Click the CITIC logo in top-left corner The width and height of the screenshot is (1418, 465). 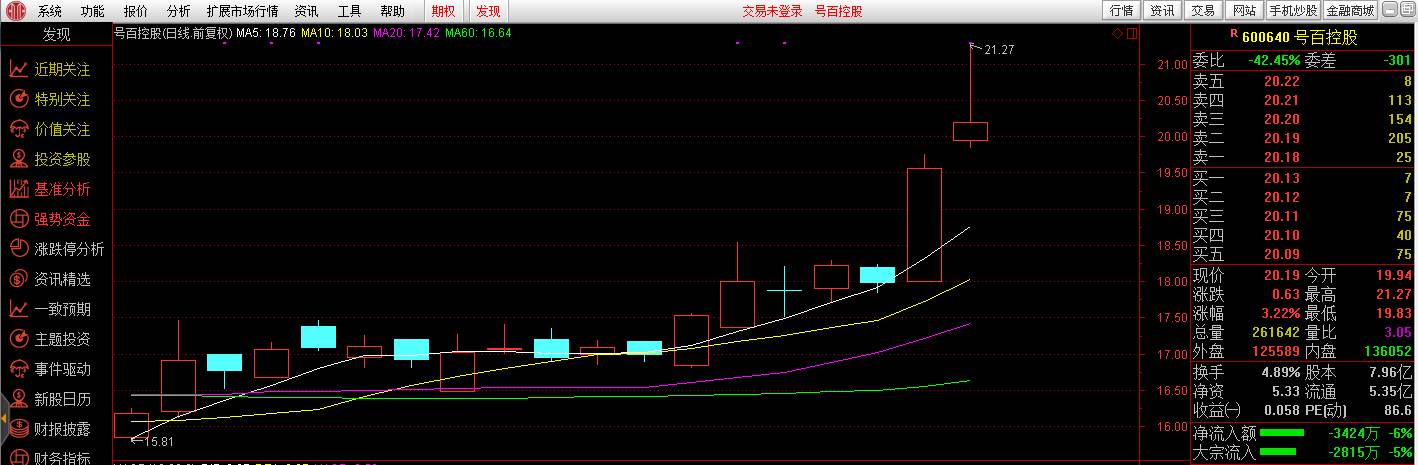13,11
